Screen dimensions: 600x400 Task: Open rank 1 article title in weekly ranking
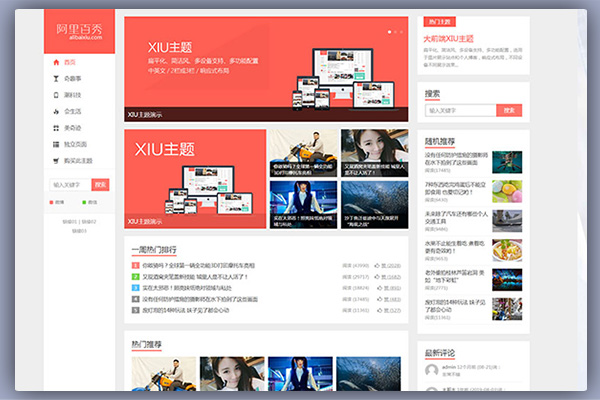pyautogui.click(x=198, y=265)
